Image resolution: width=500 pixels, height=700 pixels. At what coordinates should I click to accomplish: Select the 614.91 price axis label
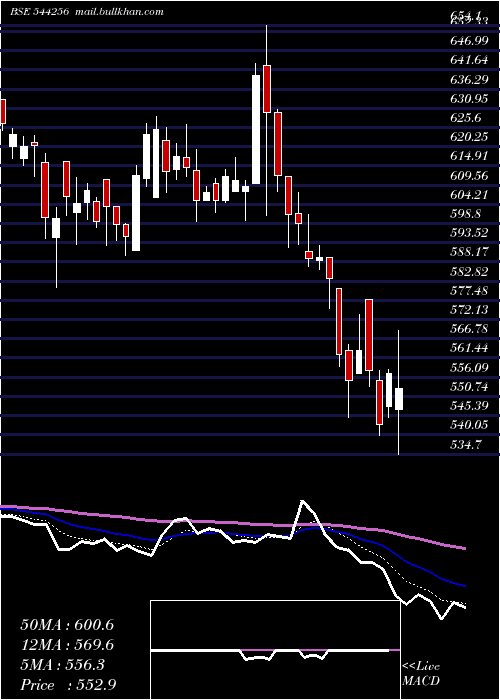[x=468, y=156]
